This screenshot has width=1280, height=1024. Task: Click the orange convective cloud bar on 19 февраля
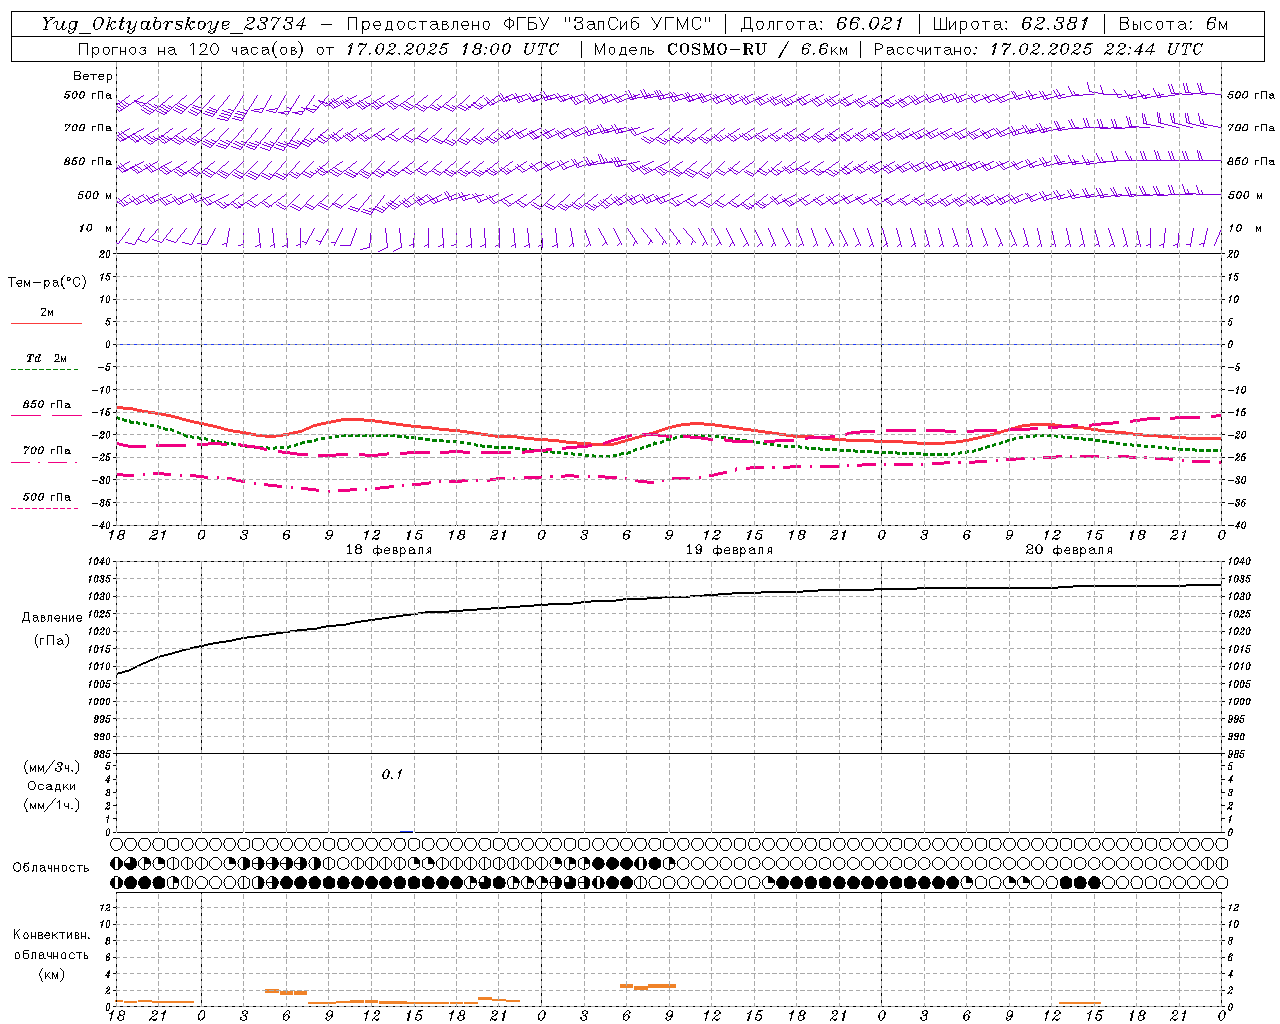[648, 986]
